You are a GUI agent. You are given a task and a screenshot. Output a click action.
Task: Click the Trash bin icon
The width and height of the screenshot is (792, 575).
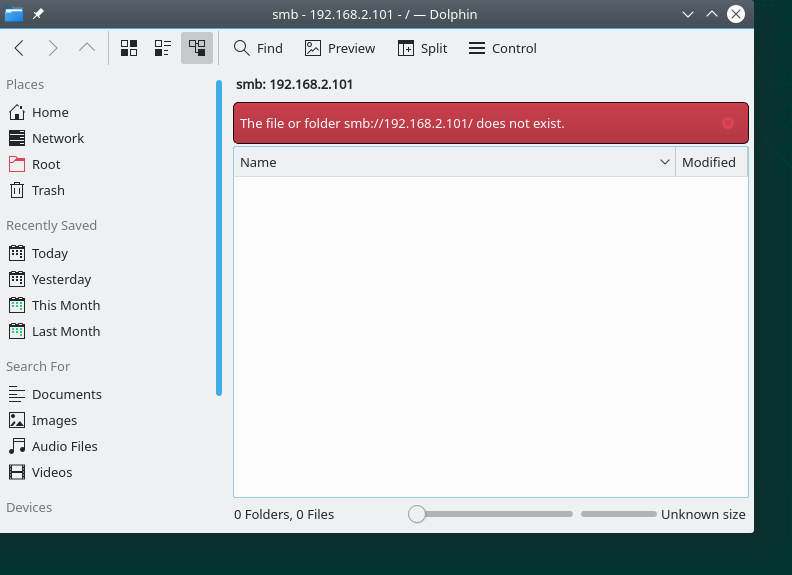pos(17,190)
